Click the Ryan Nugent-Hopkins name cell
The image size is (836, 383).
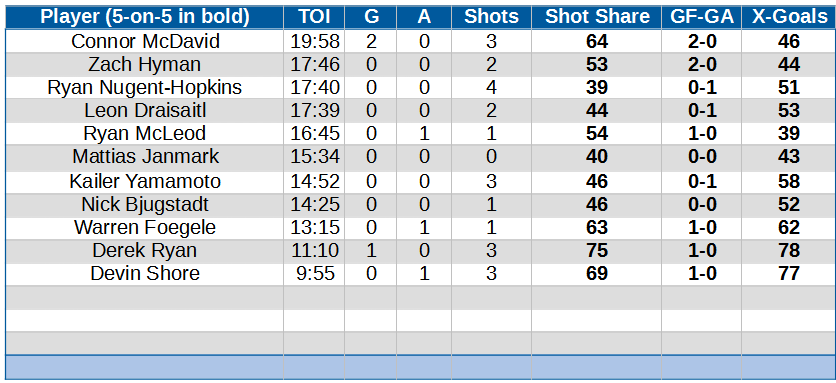pos(144,87)
